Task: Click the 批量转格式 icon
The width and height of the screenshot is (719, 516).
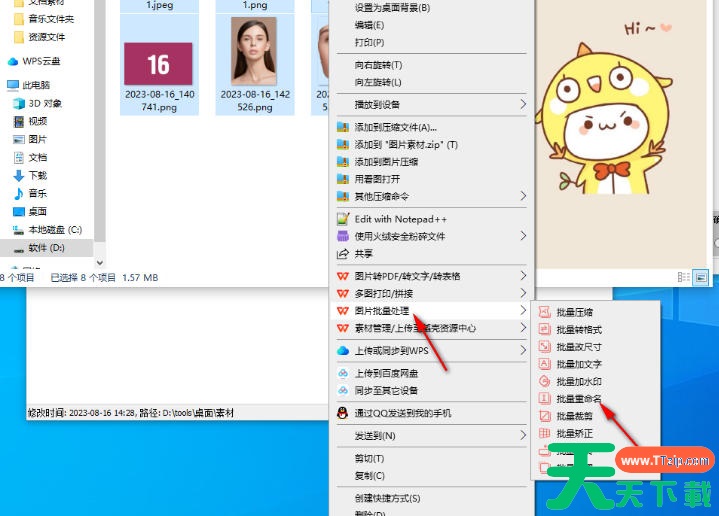Action: point(545,329)
